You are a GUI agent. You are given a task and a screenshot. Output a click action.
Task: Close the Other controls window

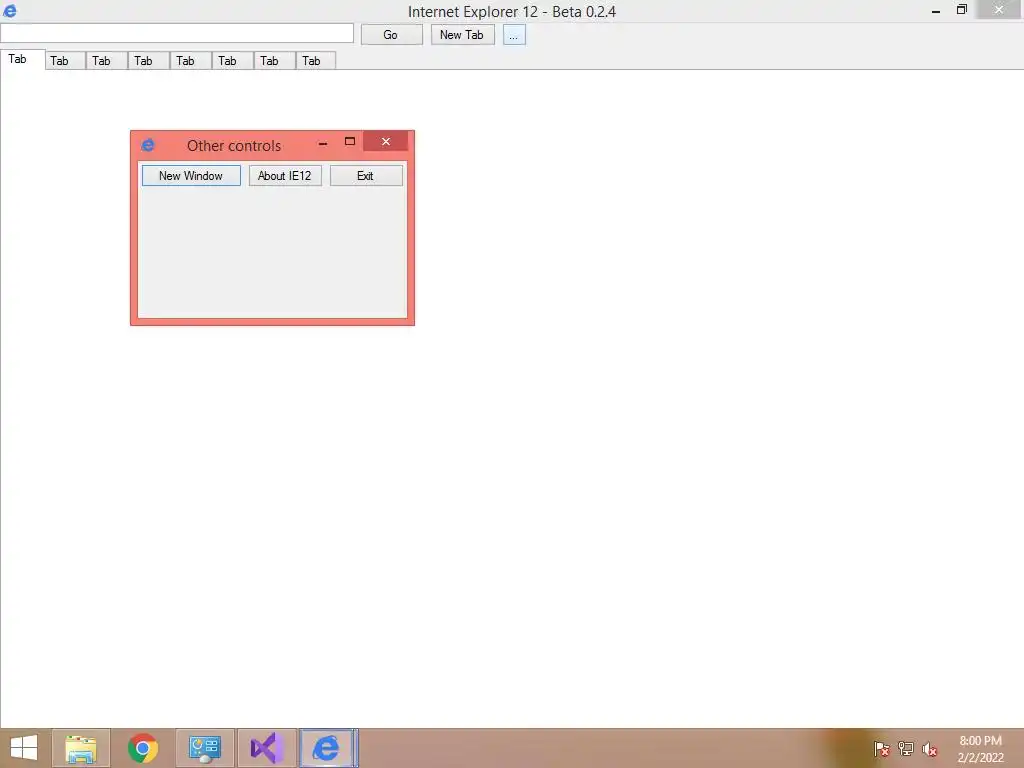[x=386, y=141]
